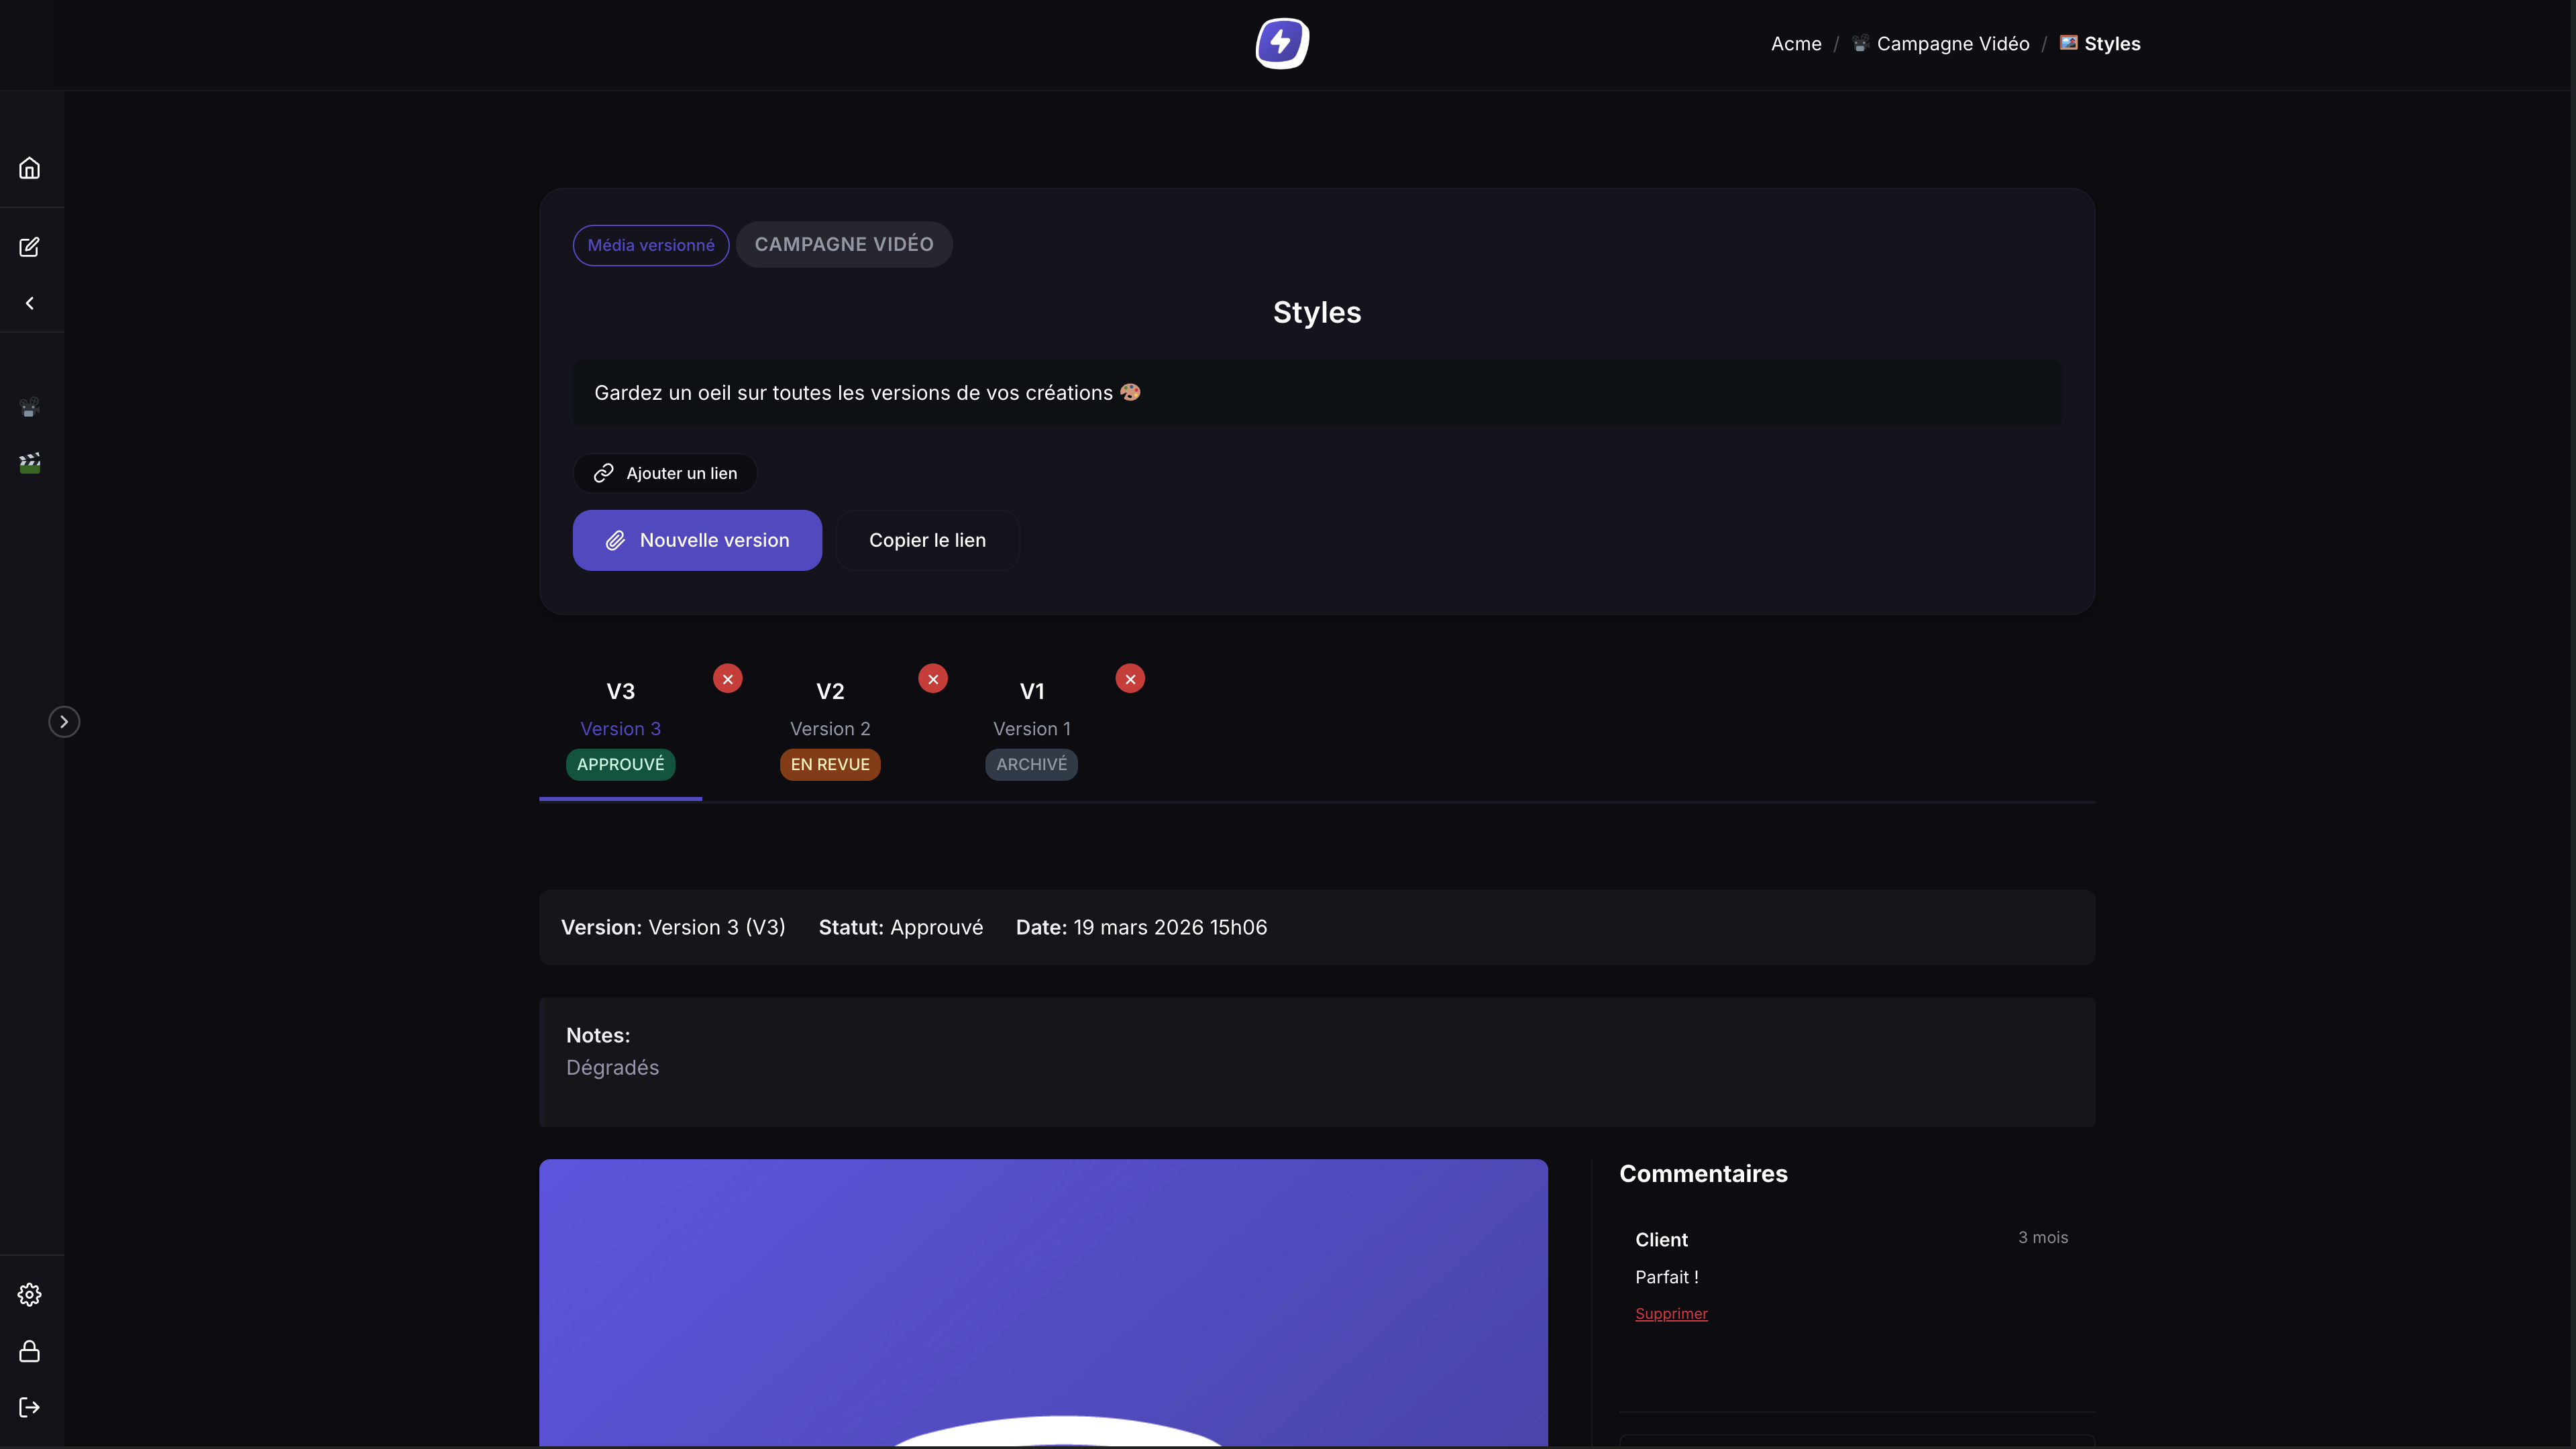Image resolution: width=2576 pixels, height=1449 pixels.
Task: Click the ARCHIVÉ status badge
Action: [1031, 764]
